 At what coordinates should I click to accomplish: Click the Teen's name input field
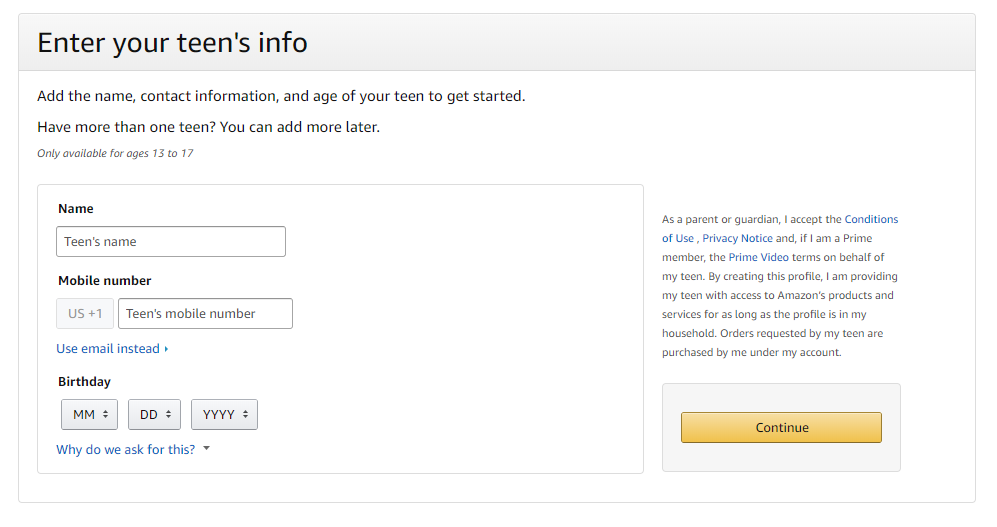click(171, 242)
